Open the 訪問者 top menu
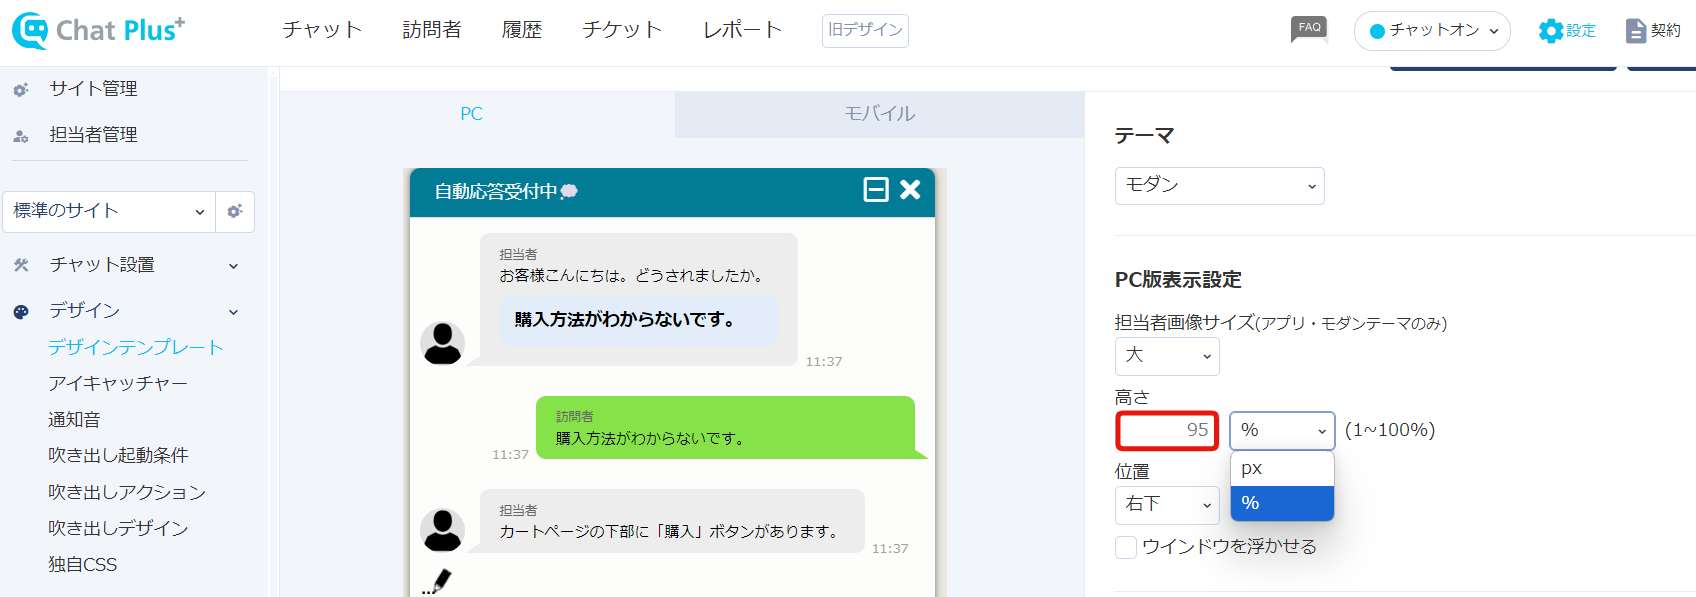Image resolution: width=1696 pixels, height=597 pixels. pos(432,30)
